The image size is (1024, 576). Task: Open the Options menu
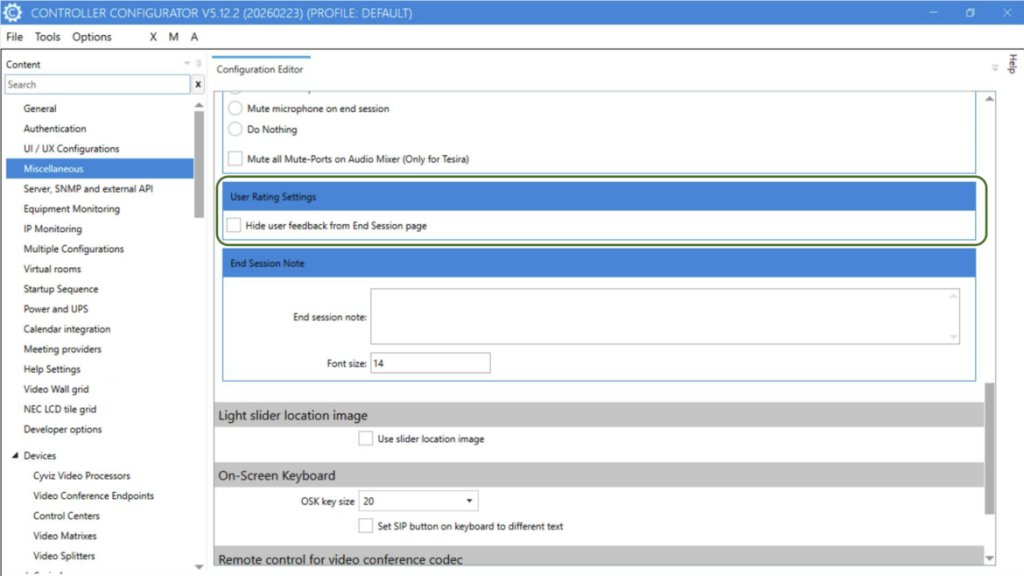point(92,37)
